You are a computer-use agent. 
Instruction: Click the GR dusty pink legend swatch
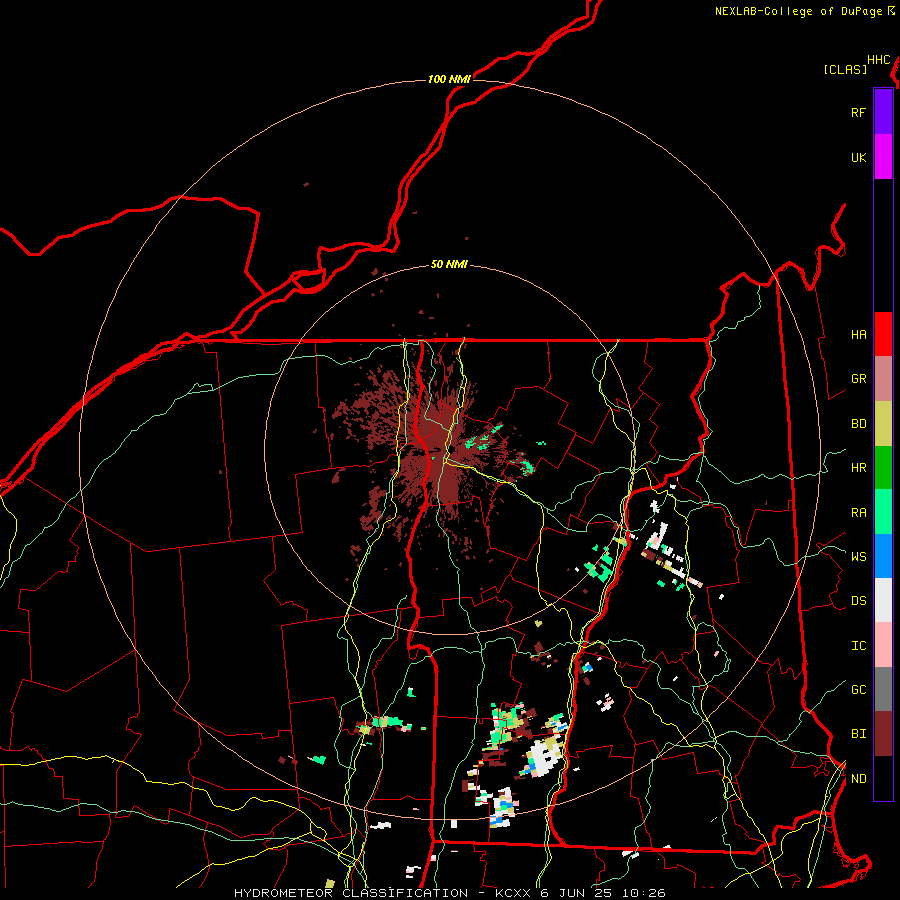883,378
